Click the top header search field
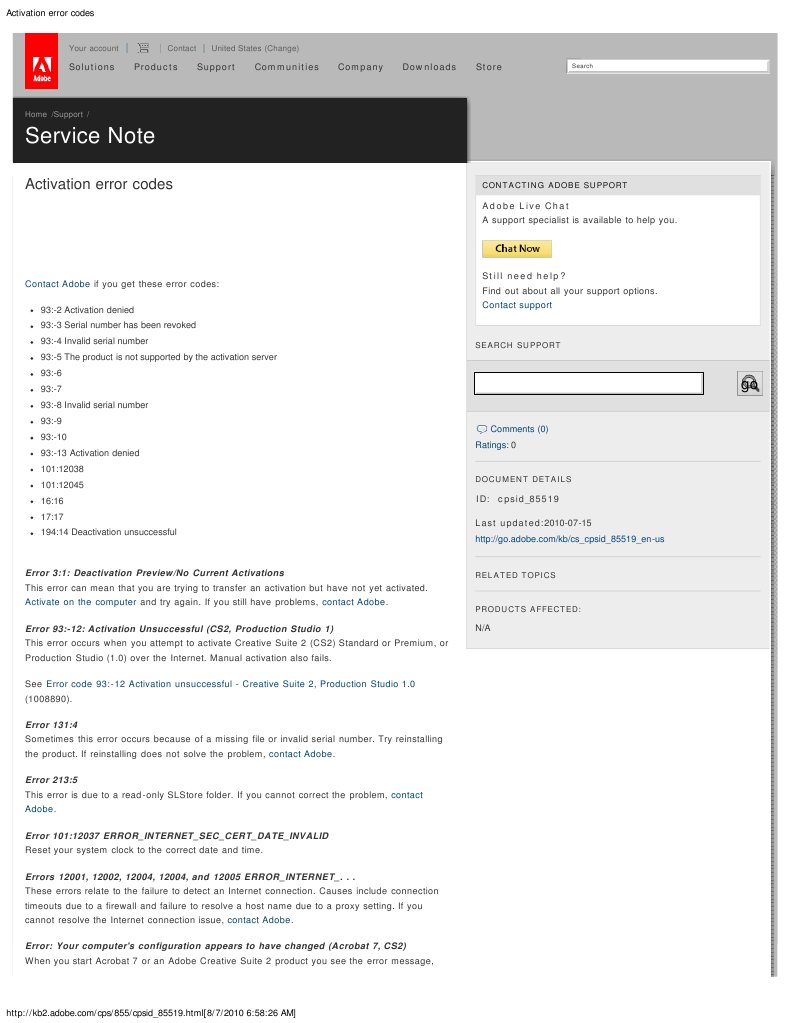The width and height of the screenshot is (791, 1023). pos(667,66)
